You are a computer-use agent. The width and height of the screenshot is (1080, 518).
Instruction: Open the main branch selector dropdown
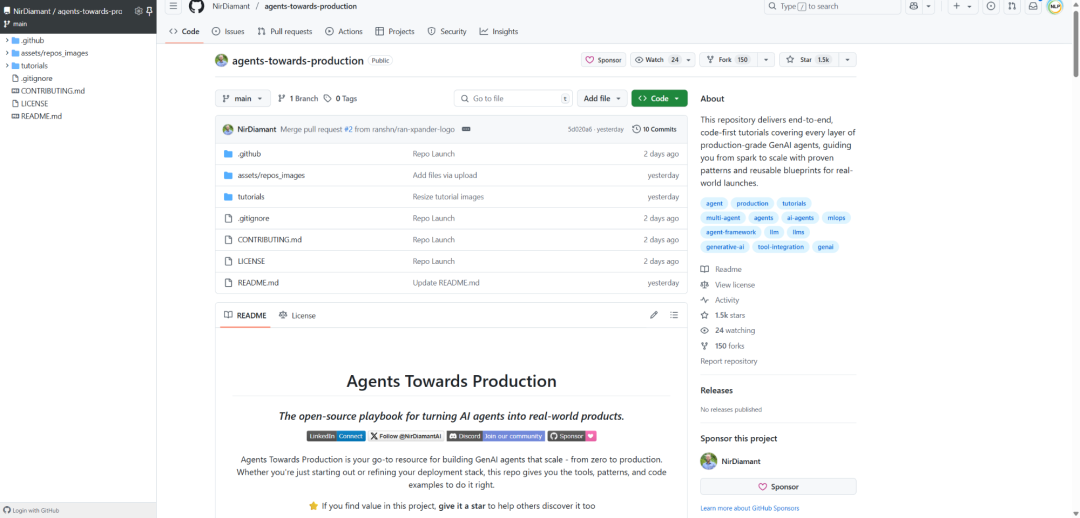tap(242, 99)
